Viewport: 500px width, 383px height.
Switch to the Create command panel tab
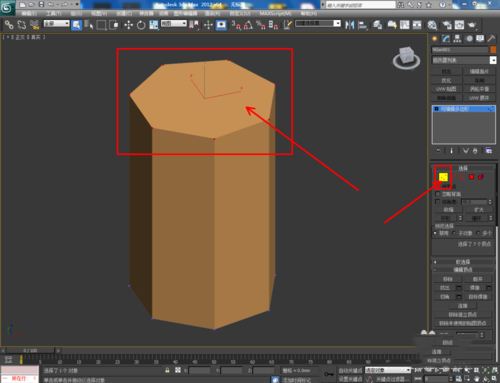point(435,39)
